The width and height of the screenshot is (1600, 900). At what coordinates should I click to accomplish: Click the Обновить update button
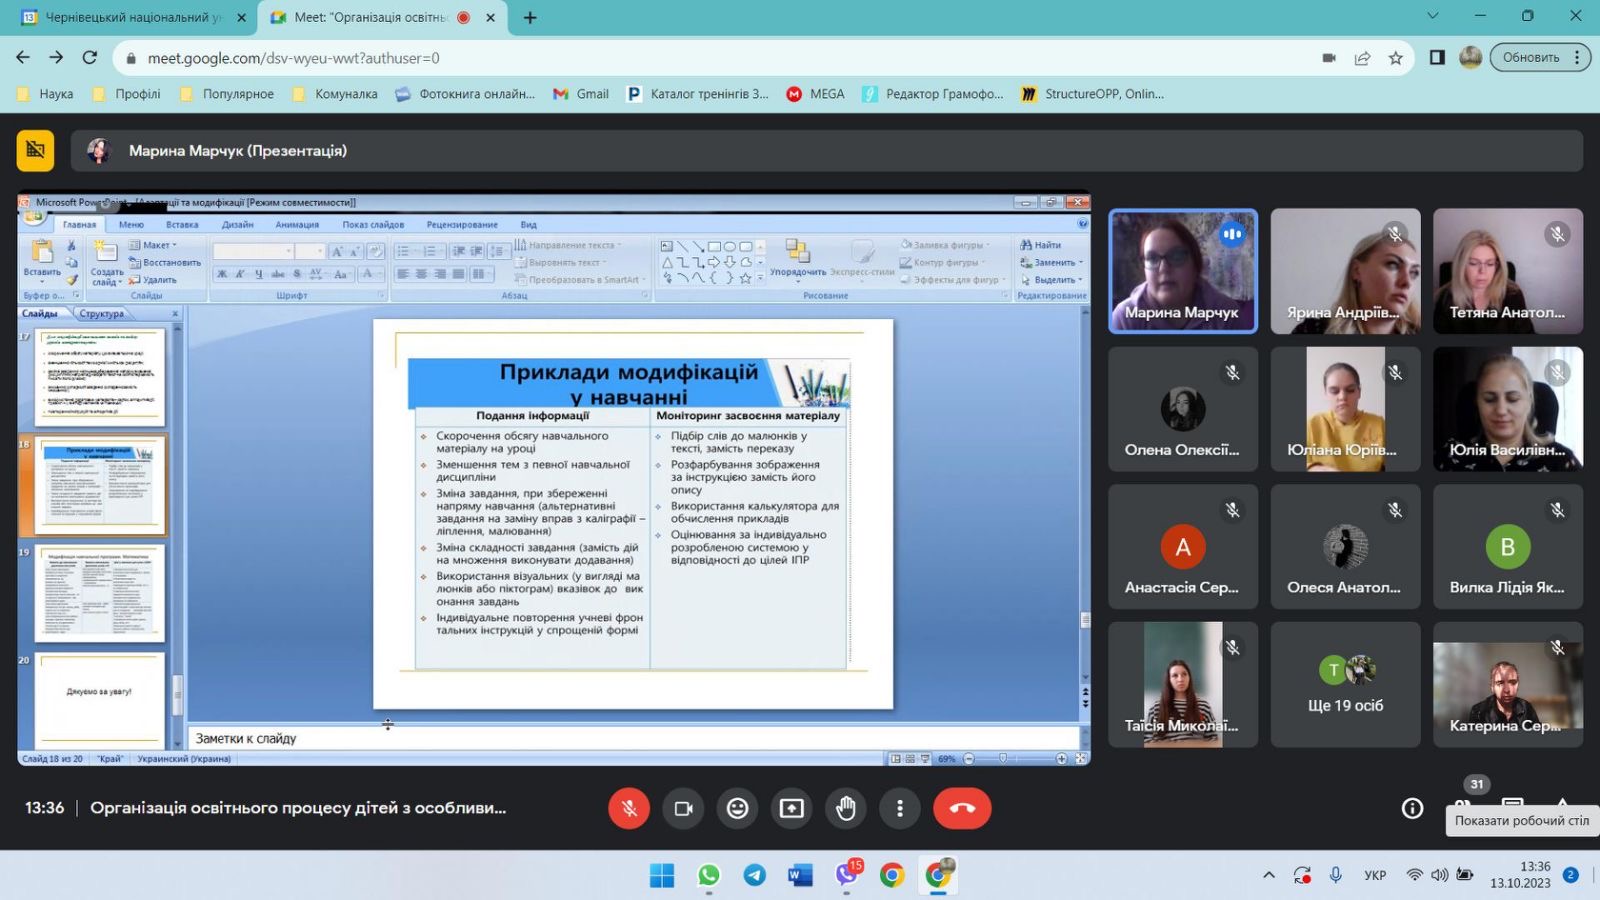point(1531,58)
